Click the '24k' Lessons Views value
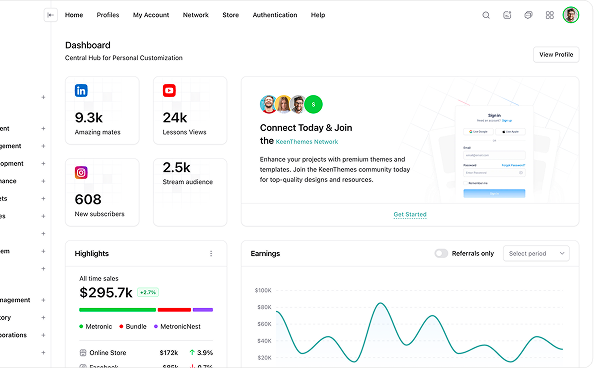 click(x=175, y=118)
